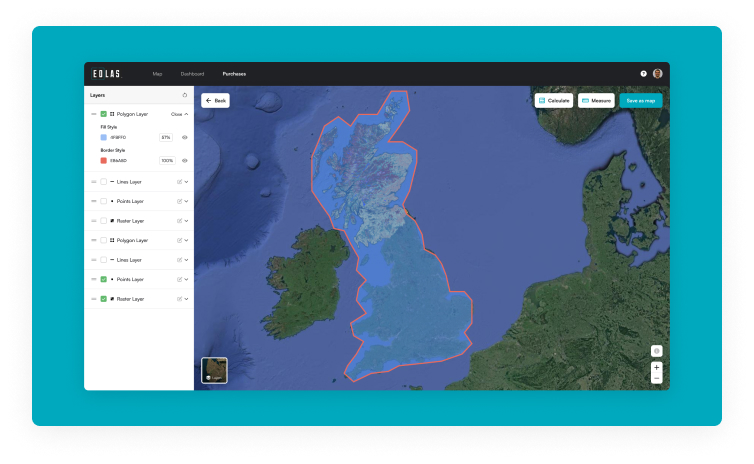
Task: Edit the Lines Layer below Border Style
Action: click(x=179, y=182)
